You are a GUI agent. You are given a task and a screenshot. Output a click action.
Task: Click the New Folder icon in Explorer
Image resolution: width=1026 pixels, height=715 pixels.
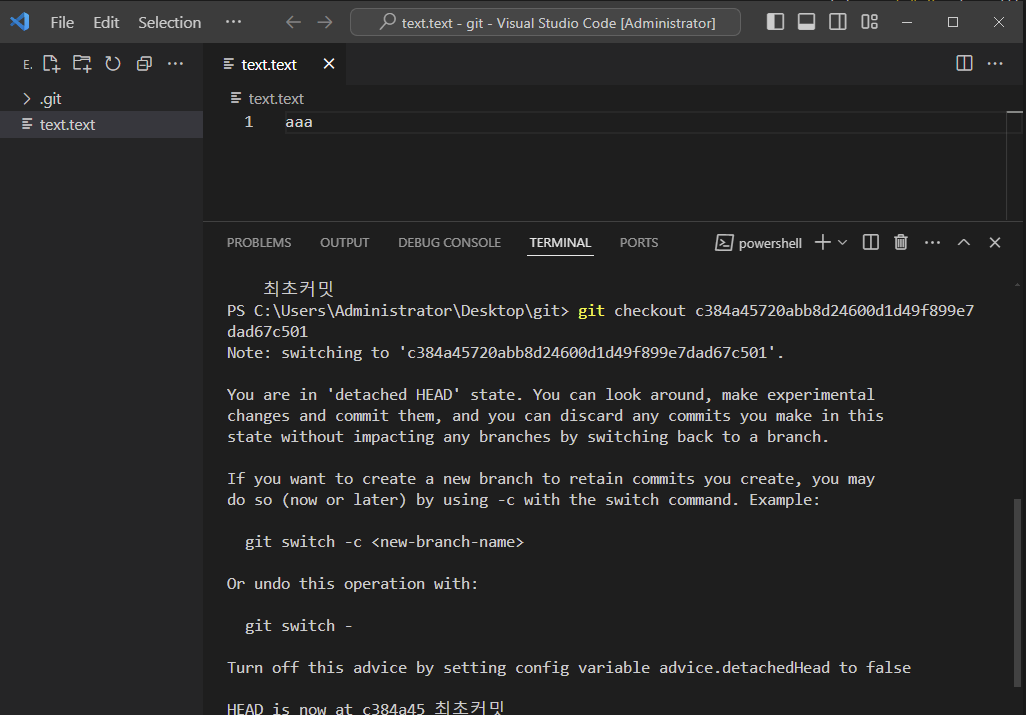click(82, 64)
